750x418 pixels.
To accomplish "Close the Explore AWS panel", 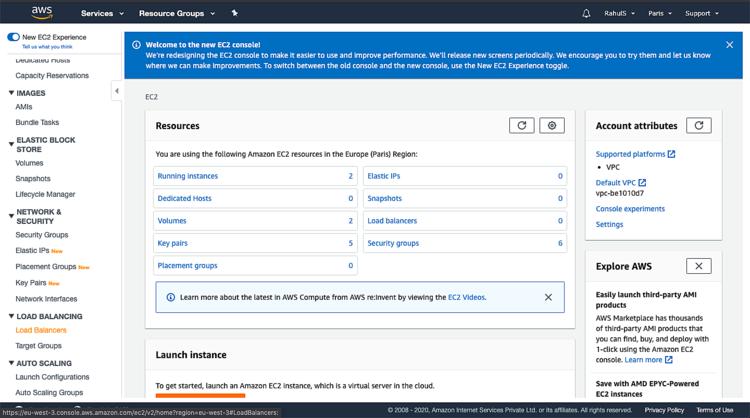I will [x=699, y=266].
